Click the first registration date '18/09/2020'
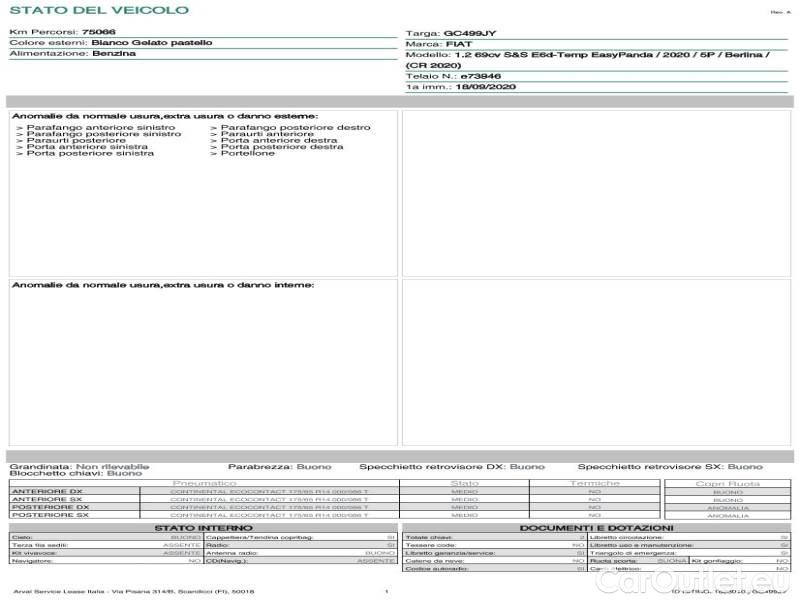This screenshot has width=800, height=600. tap(486, 87)
